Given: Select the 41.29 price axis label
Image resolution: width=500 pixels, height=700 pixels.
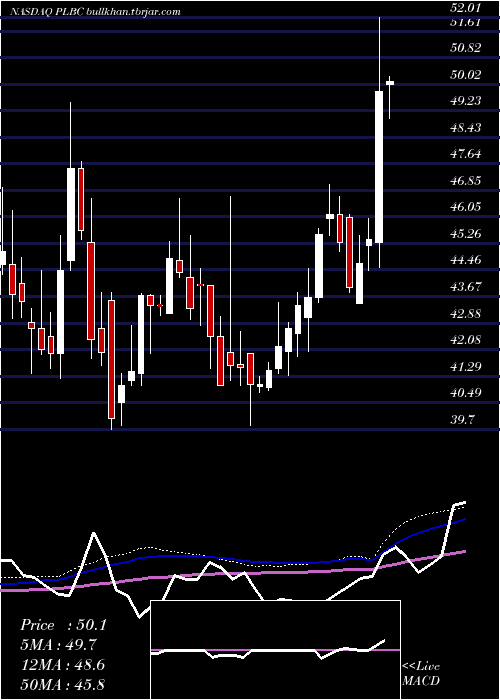Looking at the screenshot, I should (466, 367).
